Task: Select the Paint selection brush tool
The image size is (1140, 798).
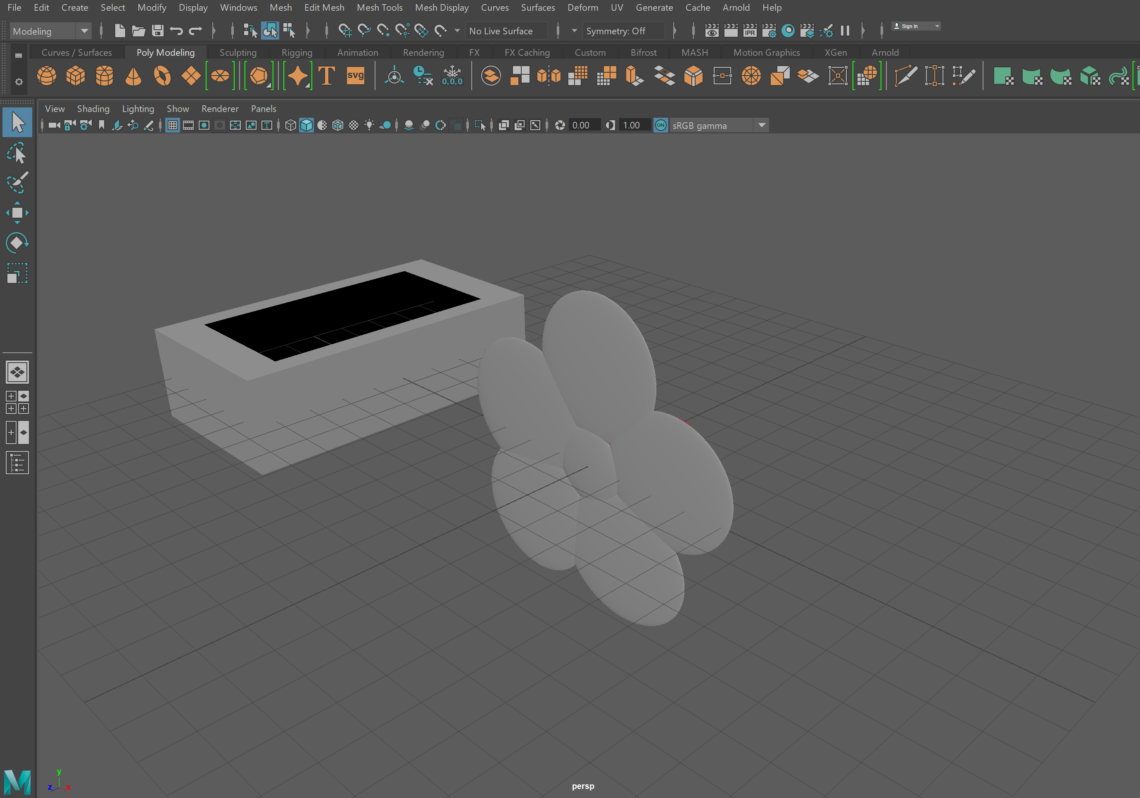Action: (x=17, y=182)
